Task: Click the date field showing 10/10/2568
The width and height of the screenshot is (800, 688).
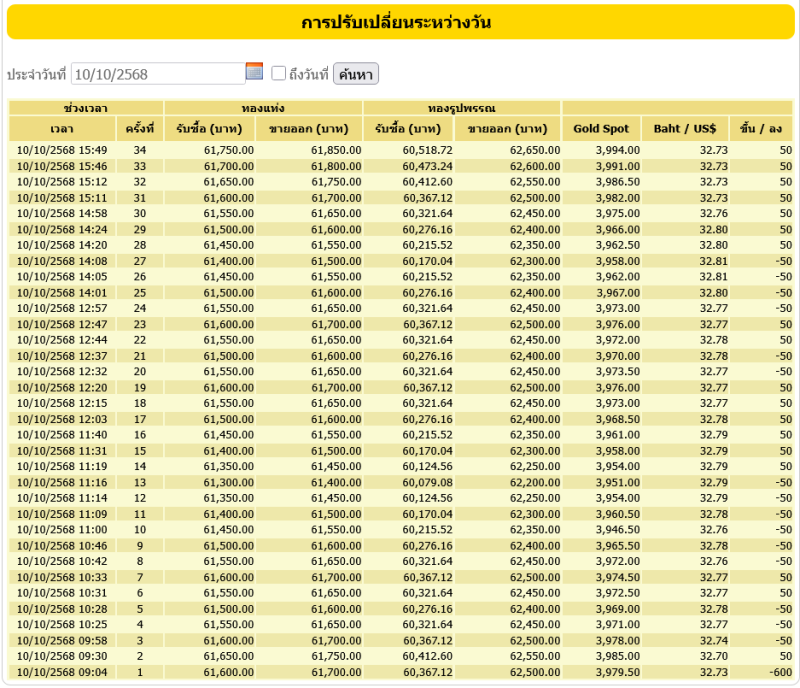Action: pos(158,73)
